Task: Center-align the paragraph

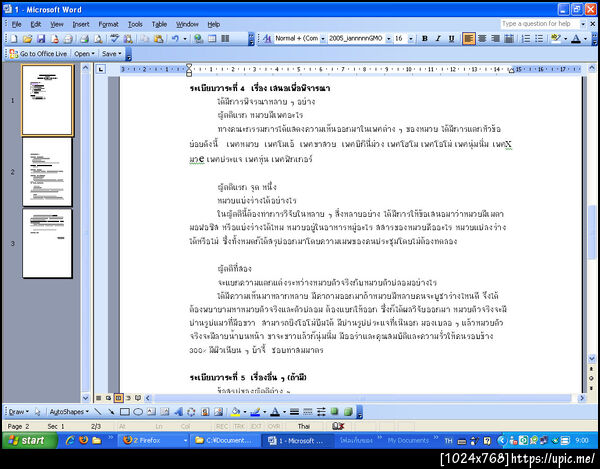Action: pos(482,39)
